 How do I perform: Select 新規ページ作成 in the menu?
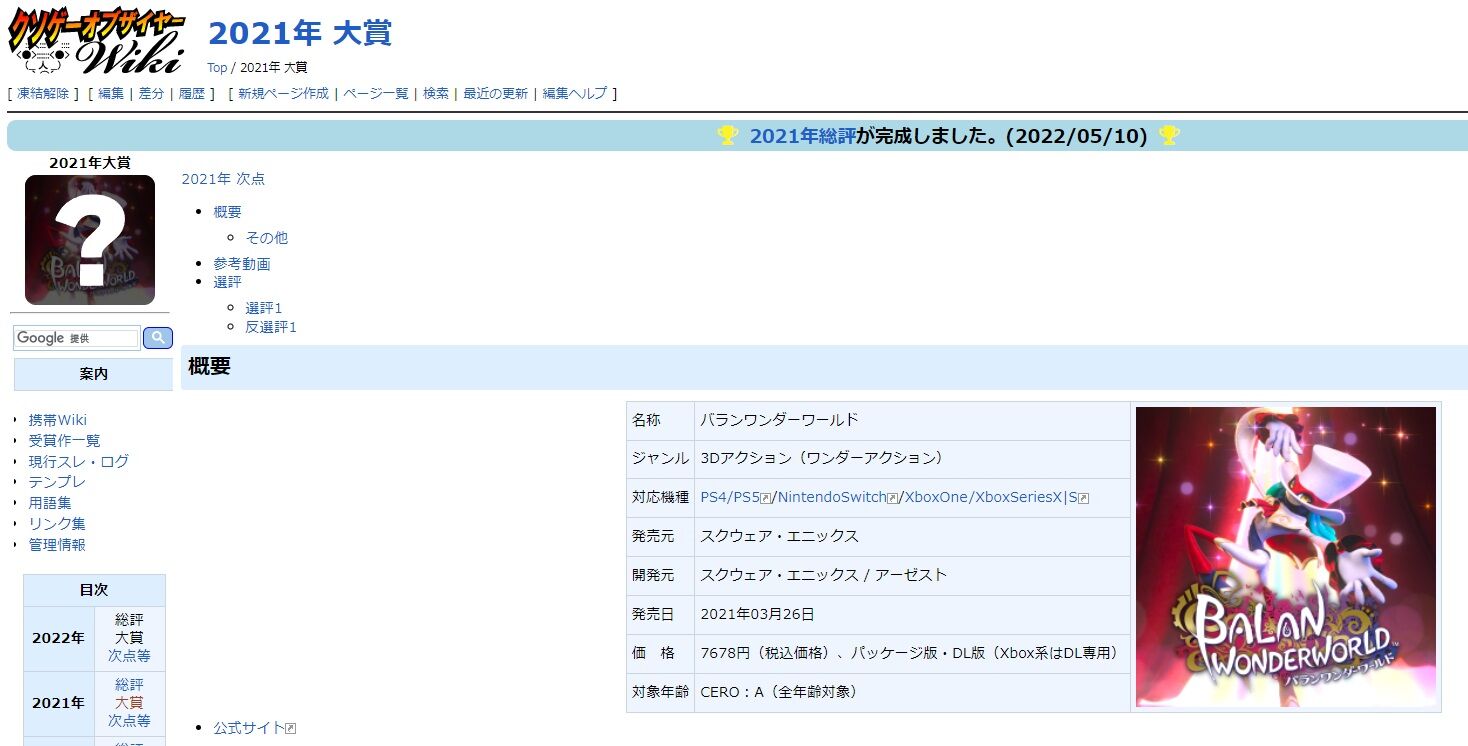[283, 94]
